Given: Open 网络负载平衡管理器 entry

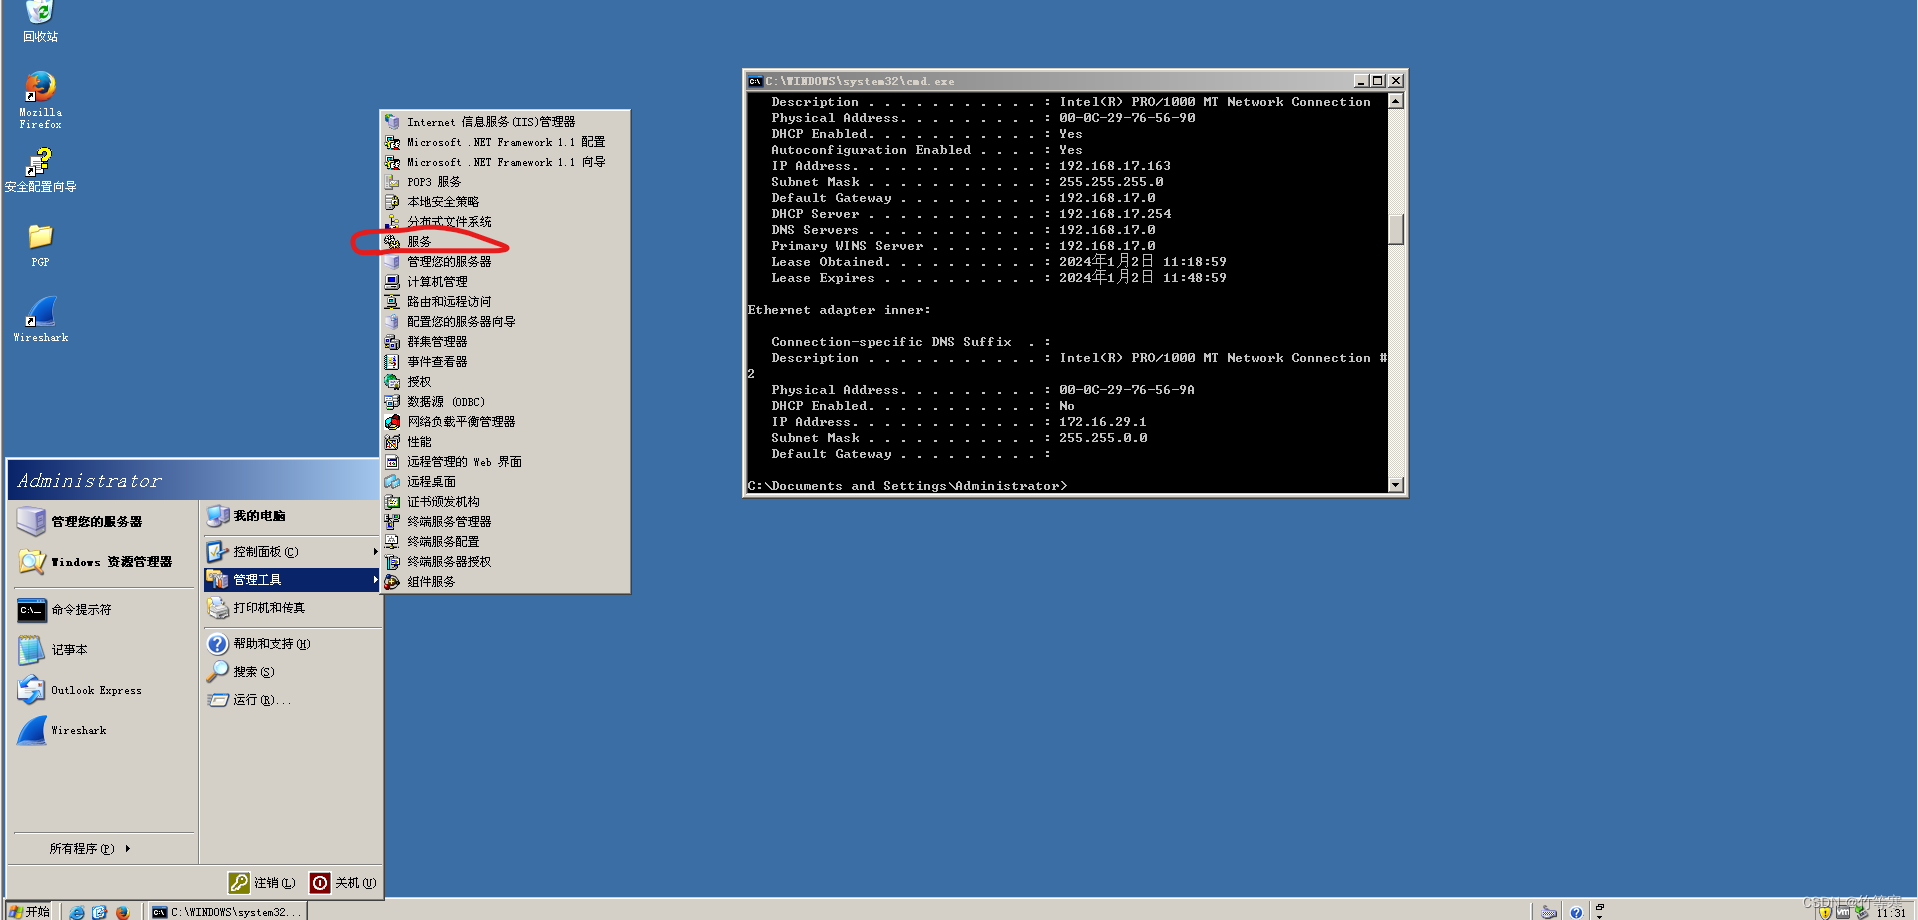Looking at the screenshot, I should coord(505,422).
